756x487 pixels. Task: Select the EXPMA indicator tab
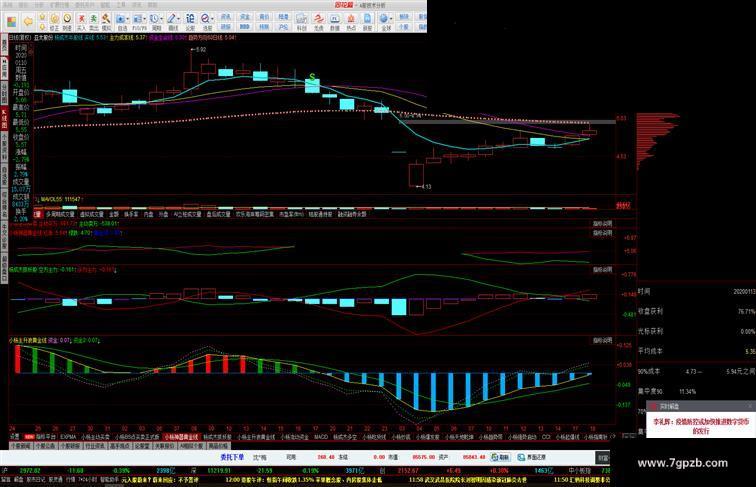(x=68, y=437)
